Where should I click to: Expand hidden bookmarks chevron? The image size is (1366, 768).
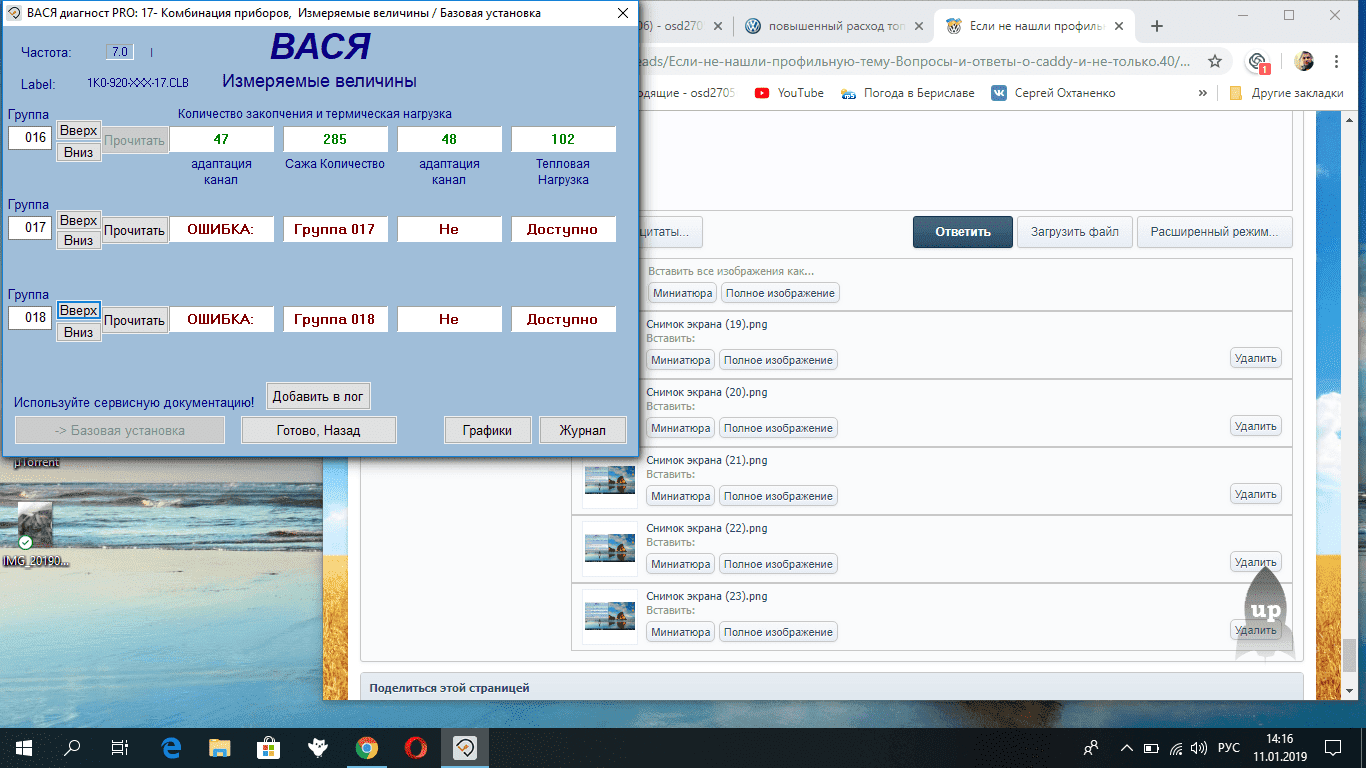coord(1203,93)
